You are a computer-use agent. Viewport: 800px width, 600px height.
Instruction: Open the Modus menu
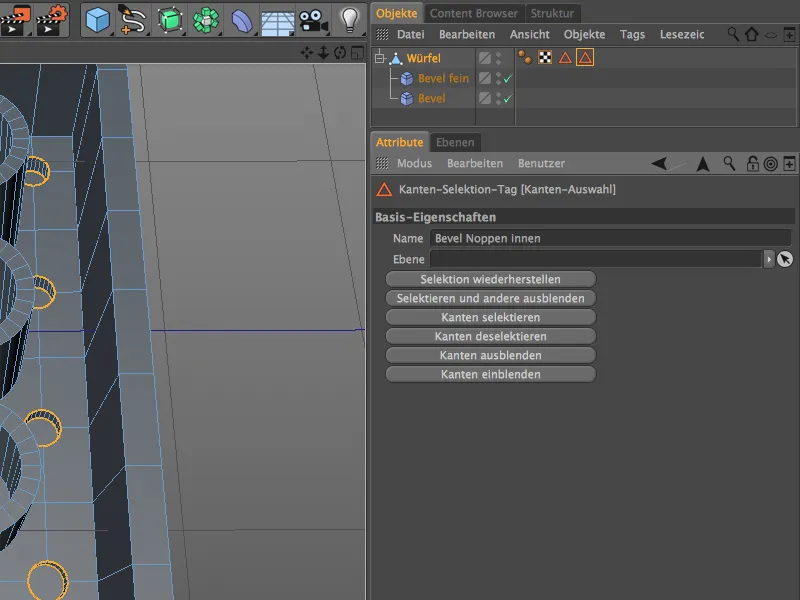tap(414, 163)
